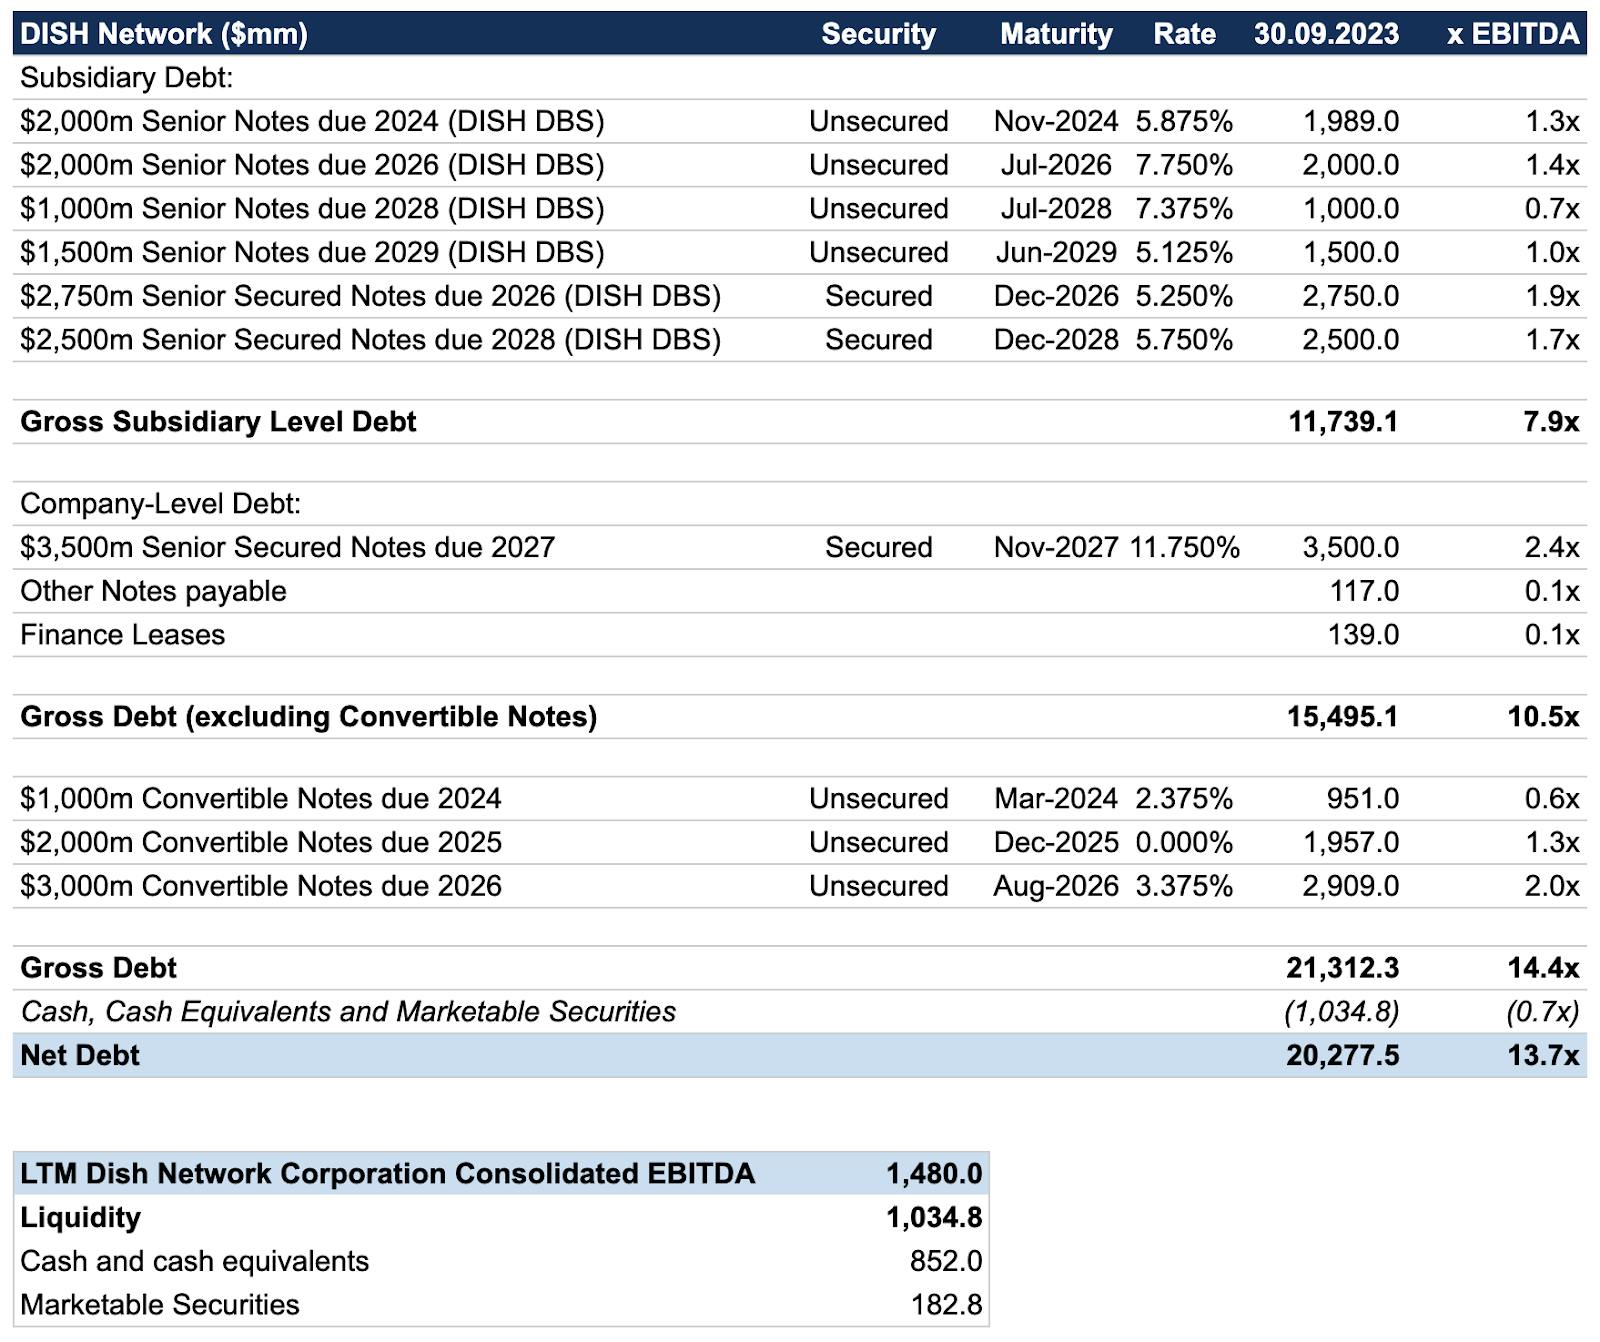Select 'LTM Dish Network Corporation Consolidated EBITDA'
Image resolution: width=1600 pixels, height=1342 pixels.
click(387, 1174)
